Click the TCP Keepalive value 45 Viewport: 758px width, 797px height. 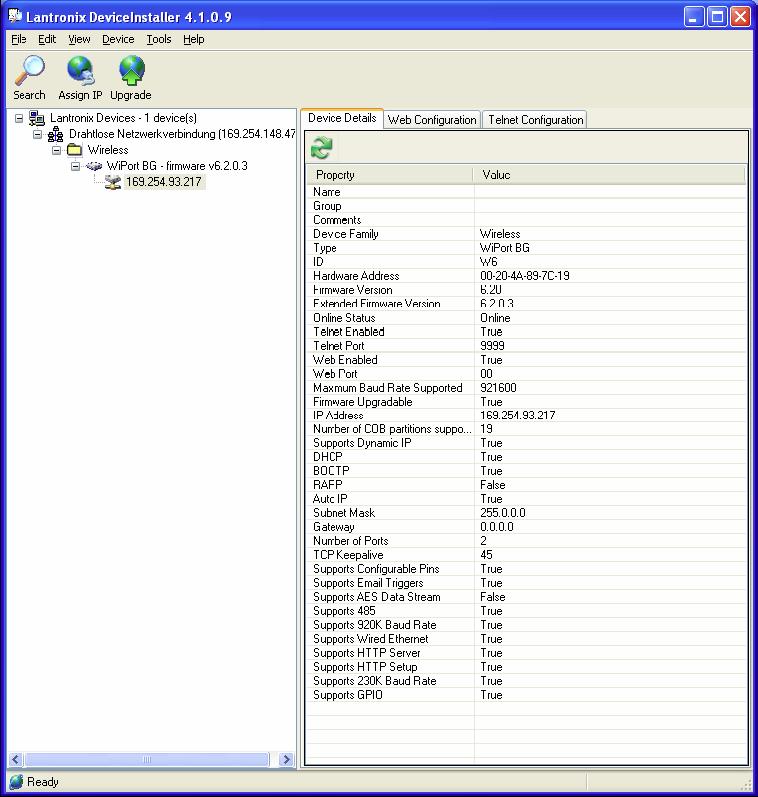tap(486, 555)
